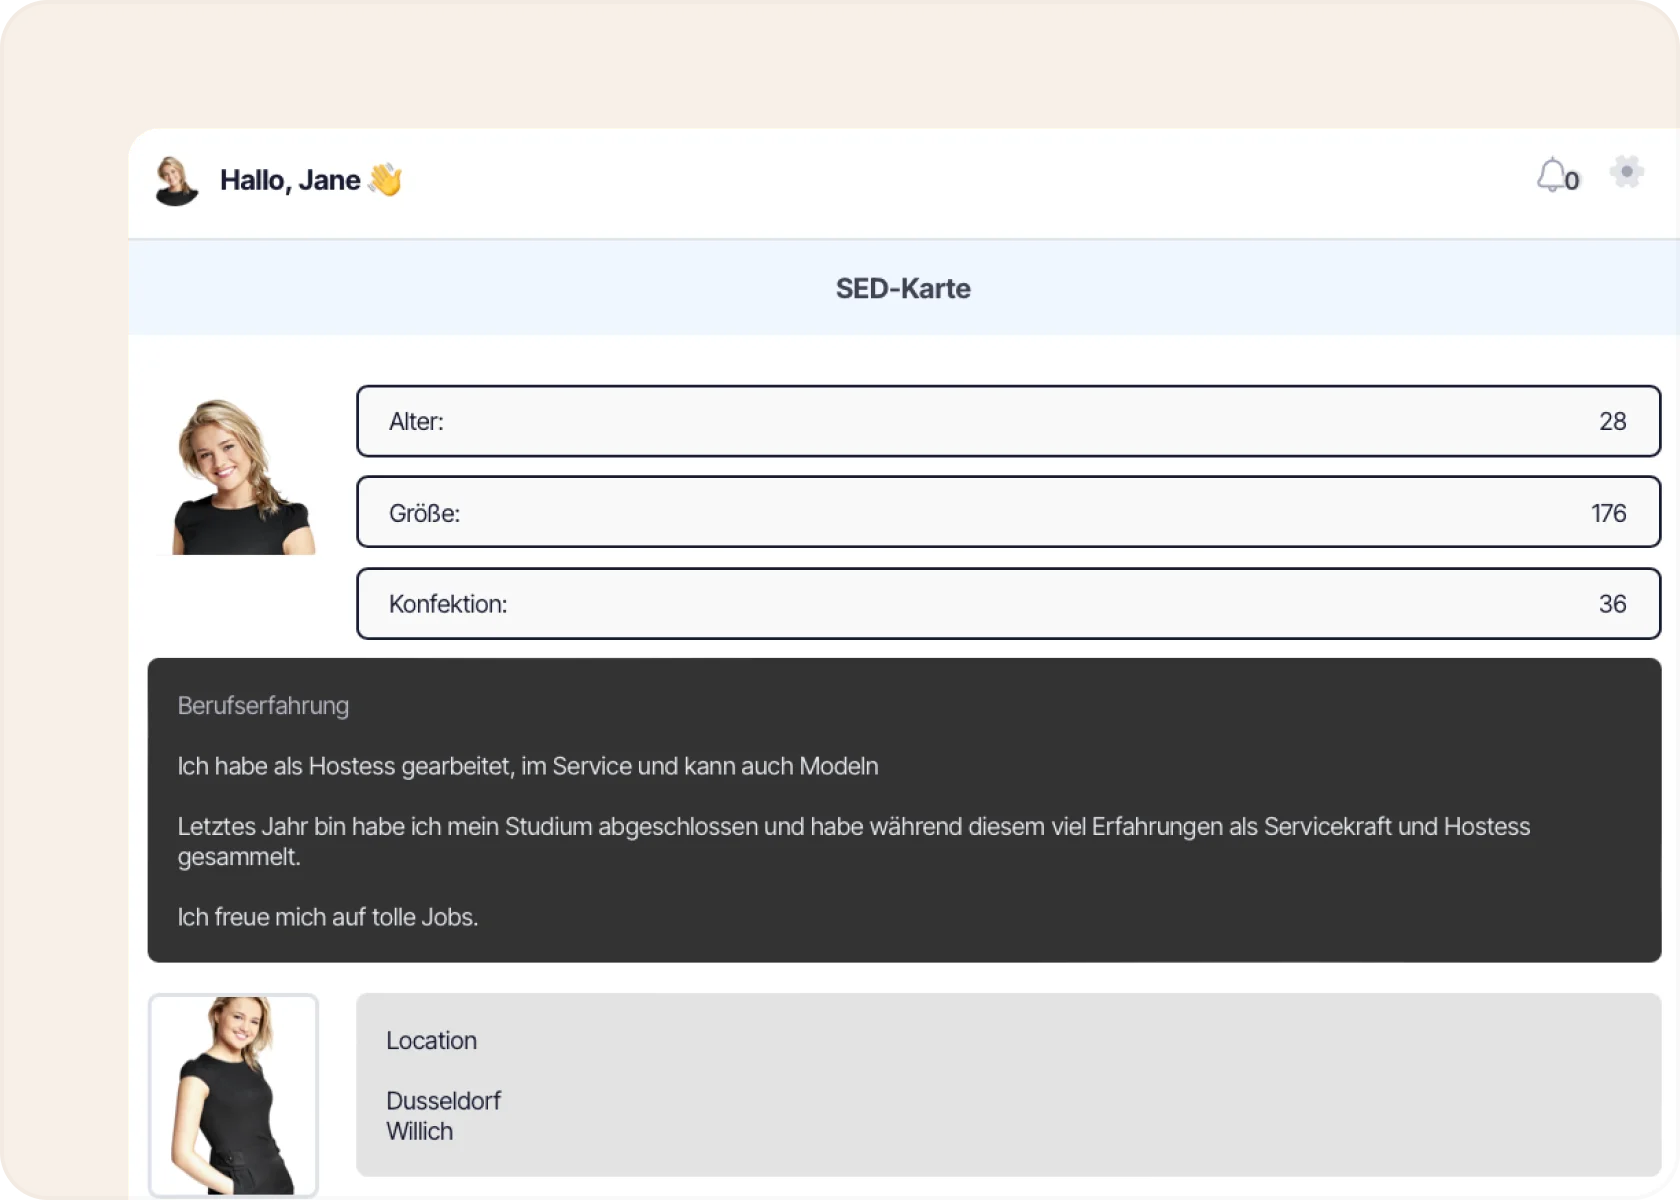Click the notification count 0
Viewport: 1680px width, 1200px height.
pyautogui.click(x=1572, y=181)
